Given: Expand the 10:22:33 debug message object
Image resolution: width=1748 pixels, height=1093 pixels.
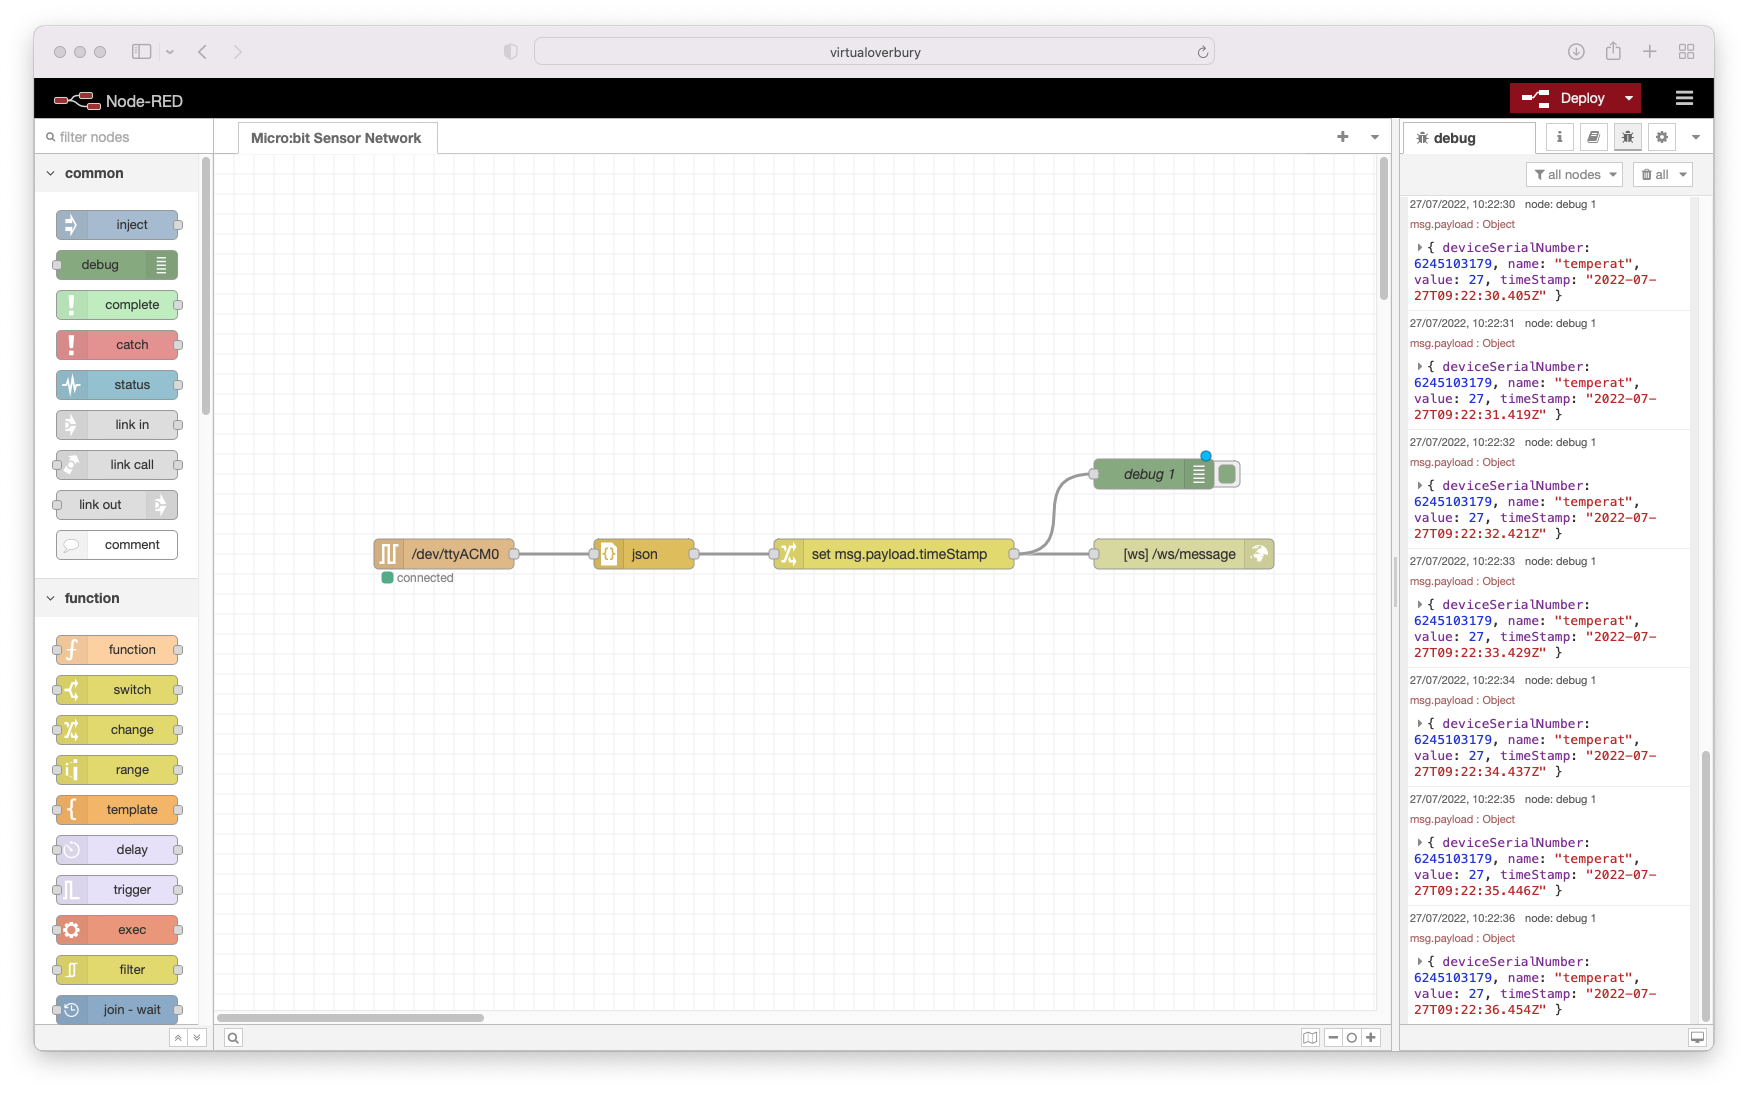Looking at the screenshot, I should pos(1419,605).
